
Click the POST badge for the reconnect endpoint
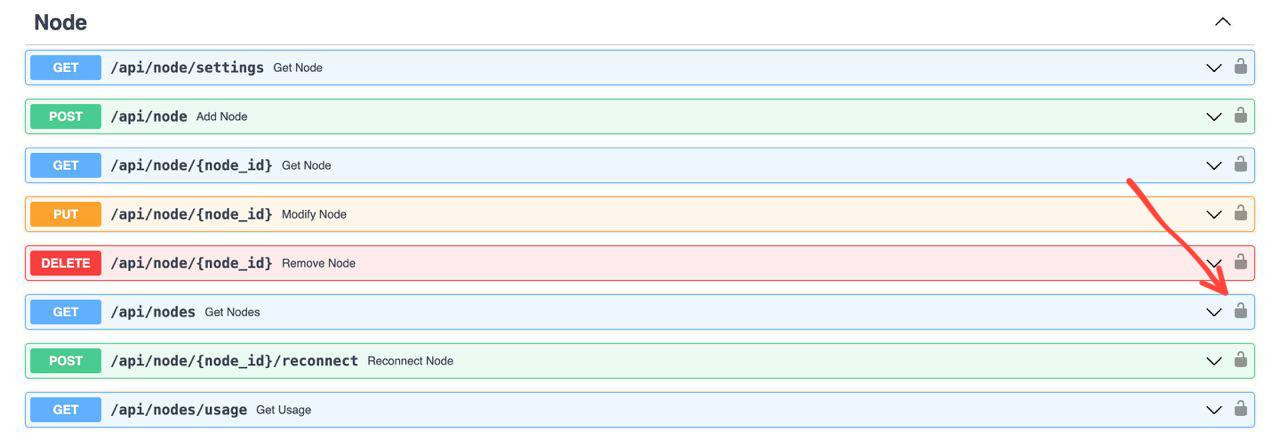pos(66,361)
